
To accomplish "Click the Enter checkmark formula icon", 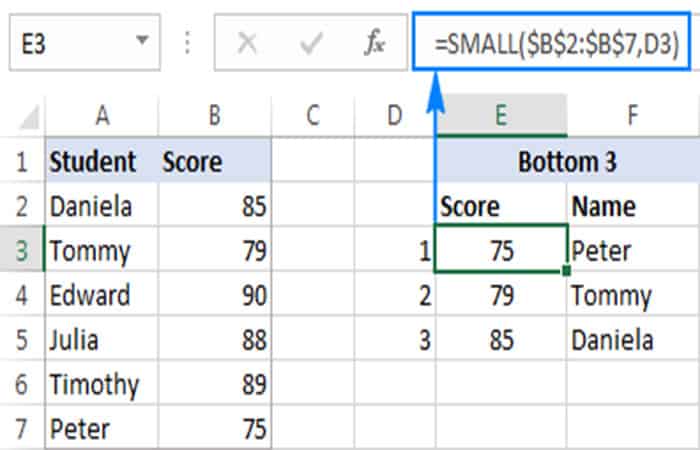I will pyautogui.click(x=311, y=44).
